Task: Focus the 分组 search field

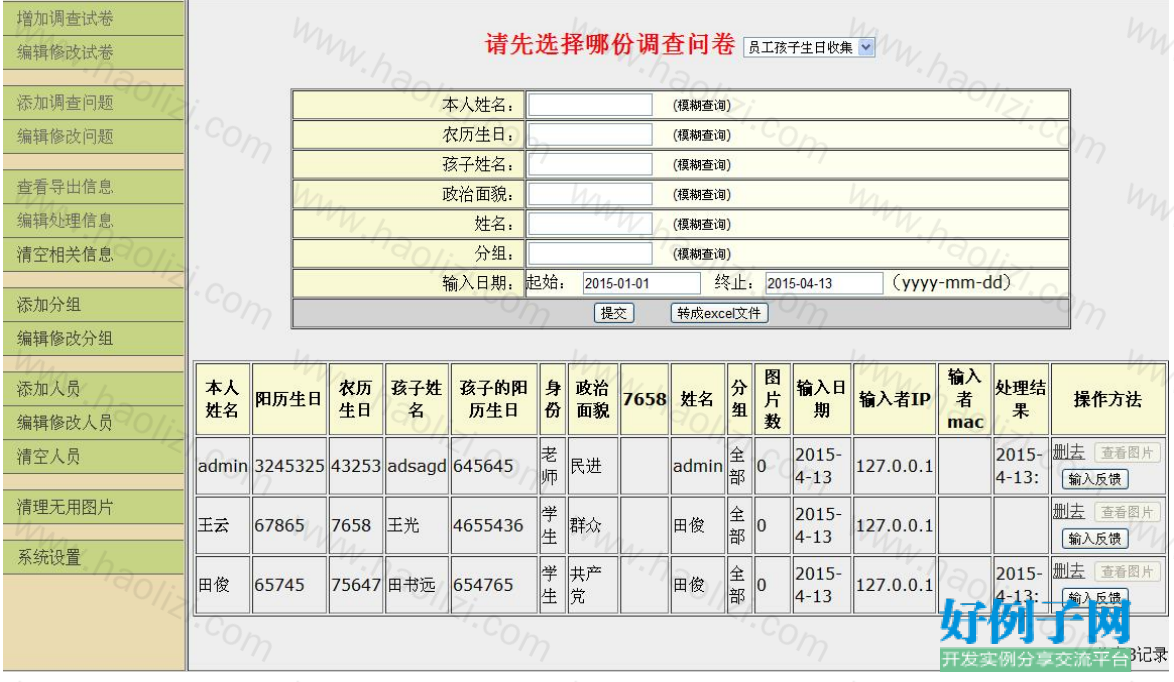Action: (x=590, y=254)
